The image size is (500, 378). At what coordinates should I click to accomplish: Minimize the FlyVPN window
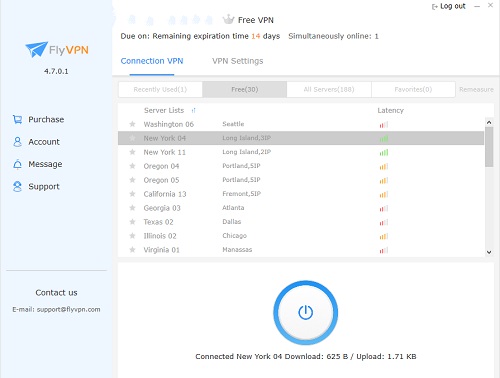point(477,6)
